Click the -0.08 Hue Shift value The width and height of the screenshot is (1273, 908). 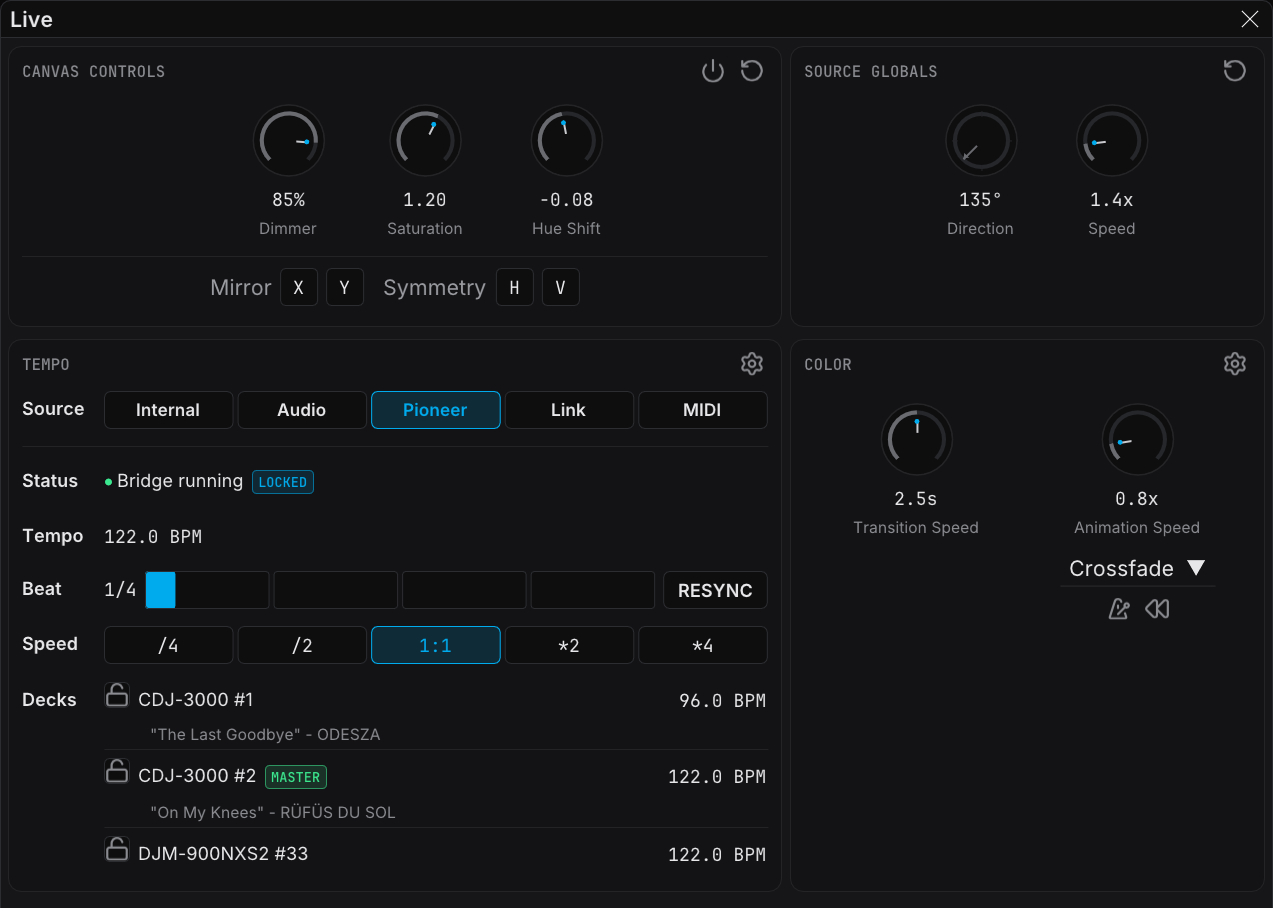pyautogui.click(x=566, y=200)
